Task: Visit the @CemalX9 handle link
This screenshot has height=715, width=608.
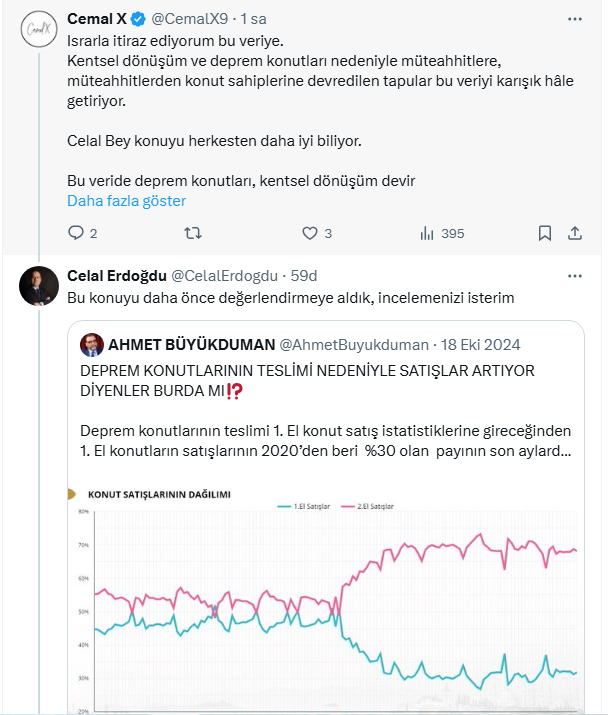Action: click(191, 19)
